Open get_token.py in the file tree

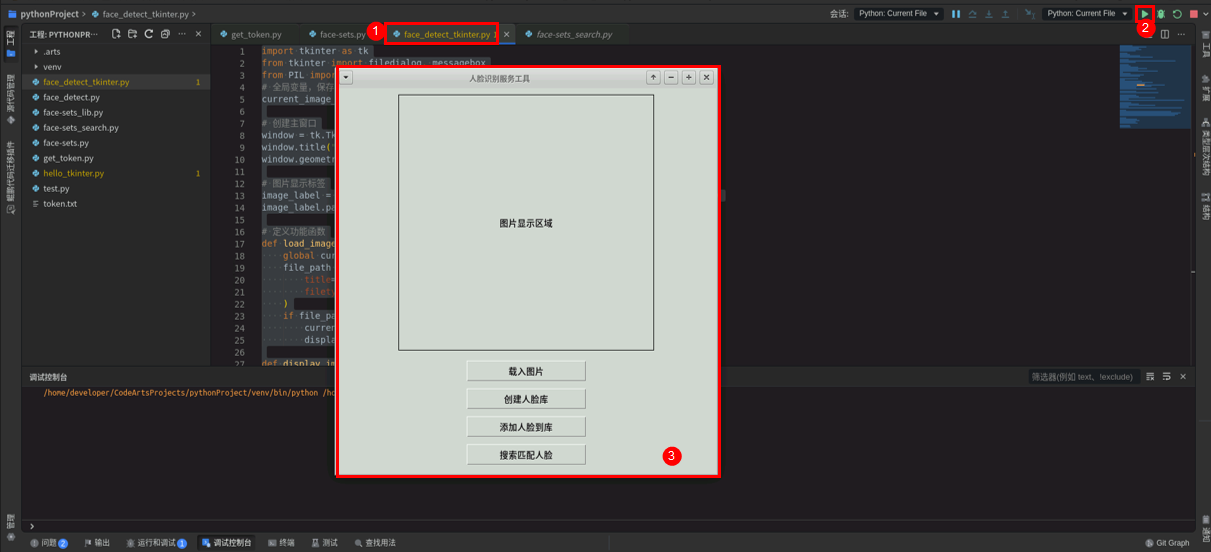(x=116, y=158)
